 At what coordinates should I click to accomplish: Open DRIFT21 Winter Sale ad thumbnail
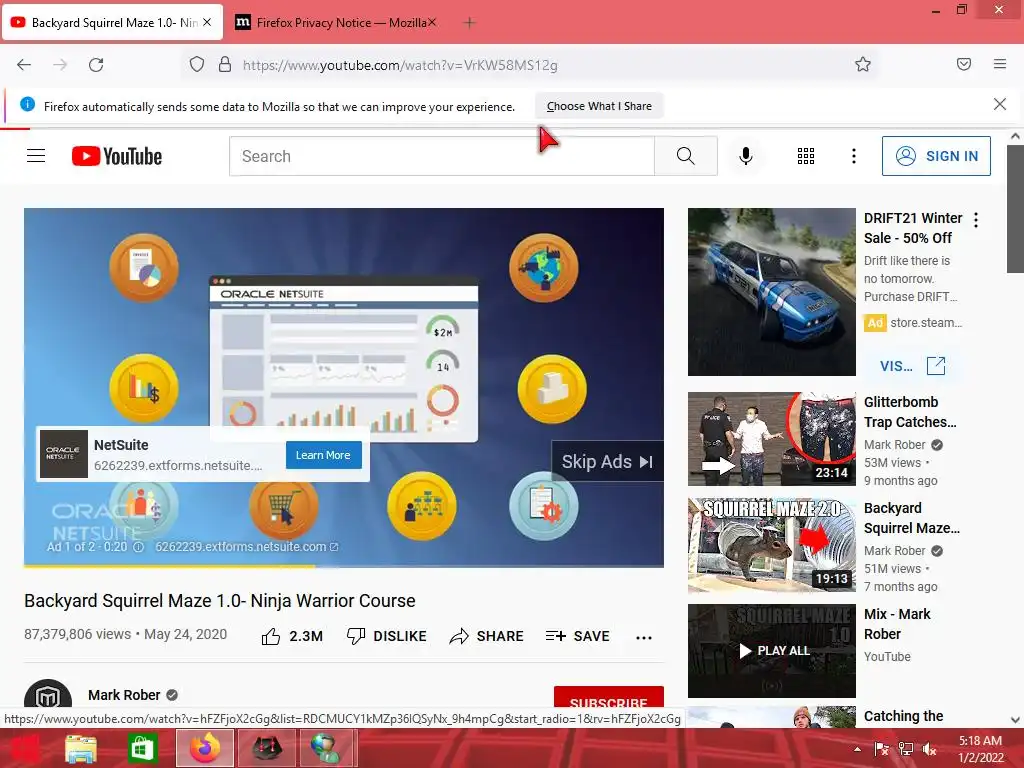771,292
